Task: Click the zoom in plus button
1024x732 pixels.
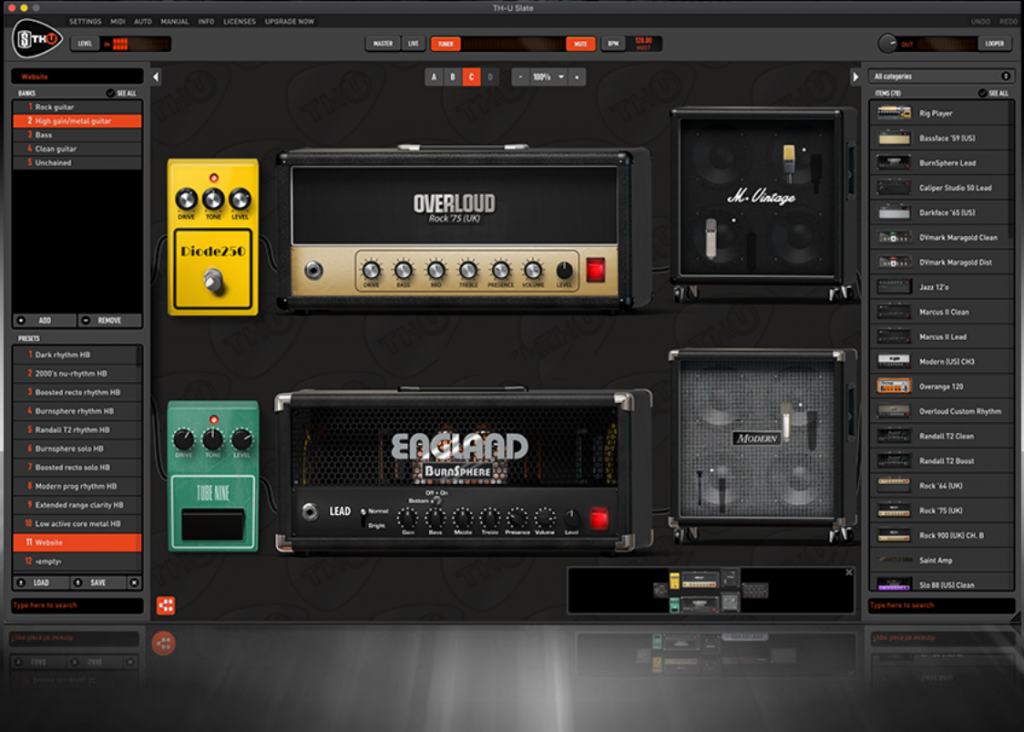Action: pyautogui.click(x=577, y=77)
